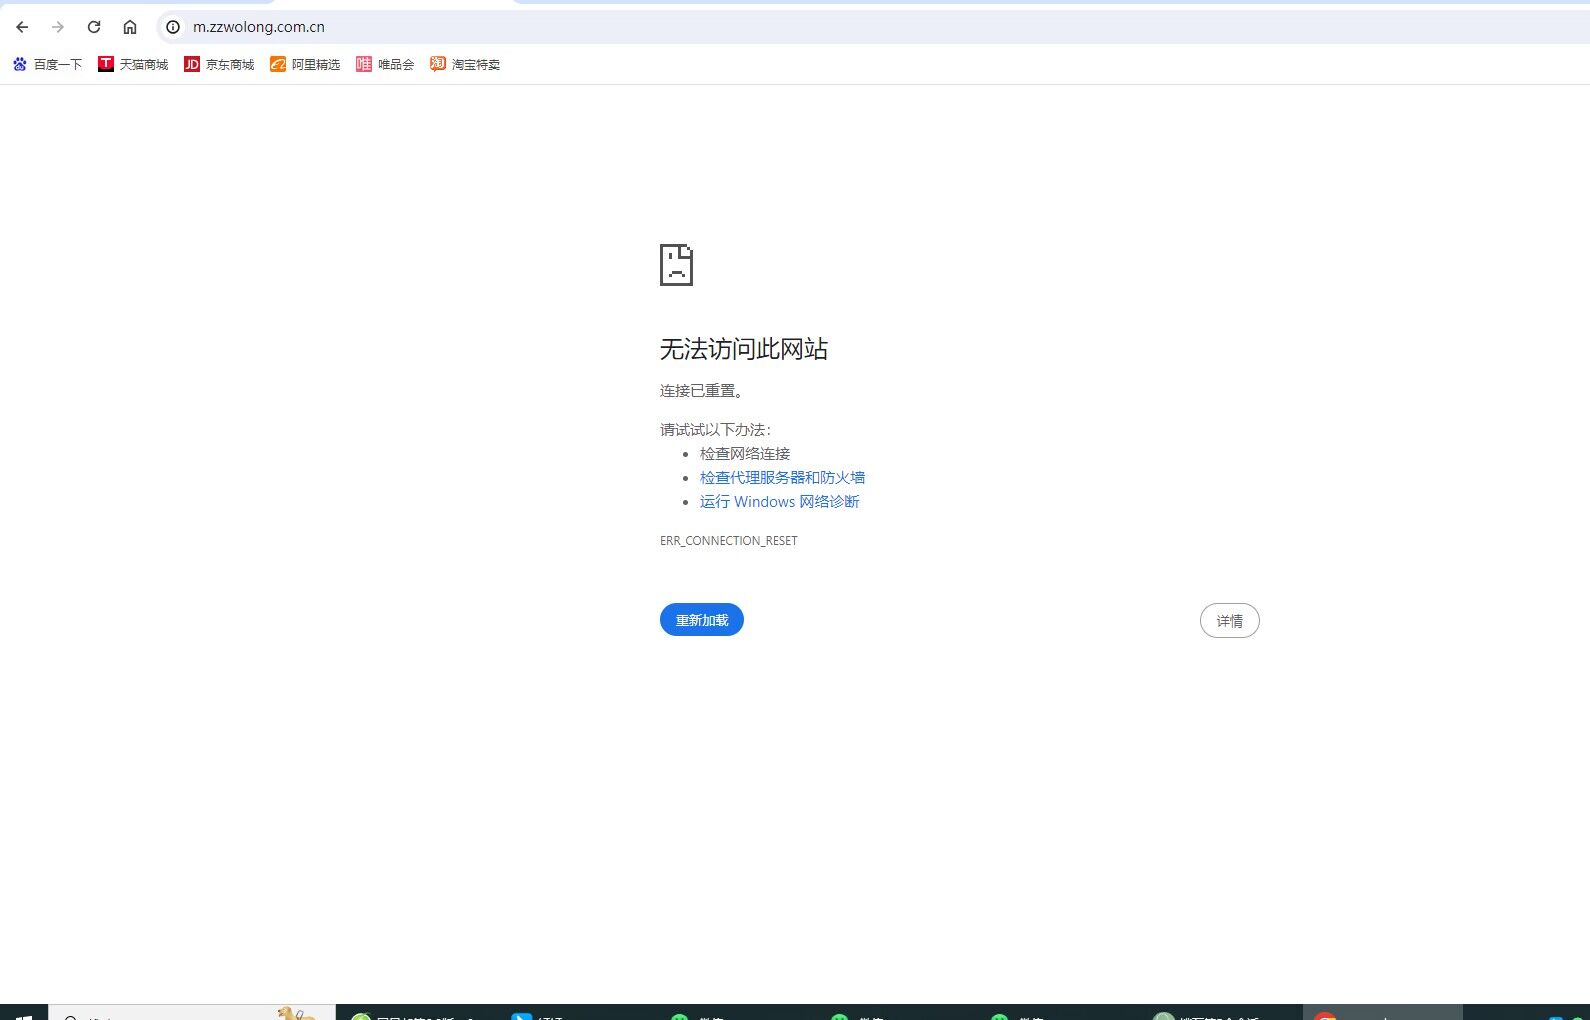
Task: Click the browser forward arrow
Action: click(x=58, y=27)
